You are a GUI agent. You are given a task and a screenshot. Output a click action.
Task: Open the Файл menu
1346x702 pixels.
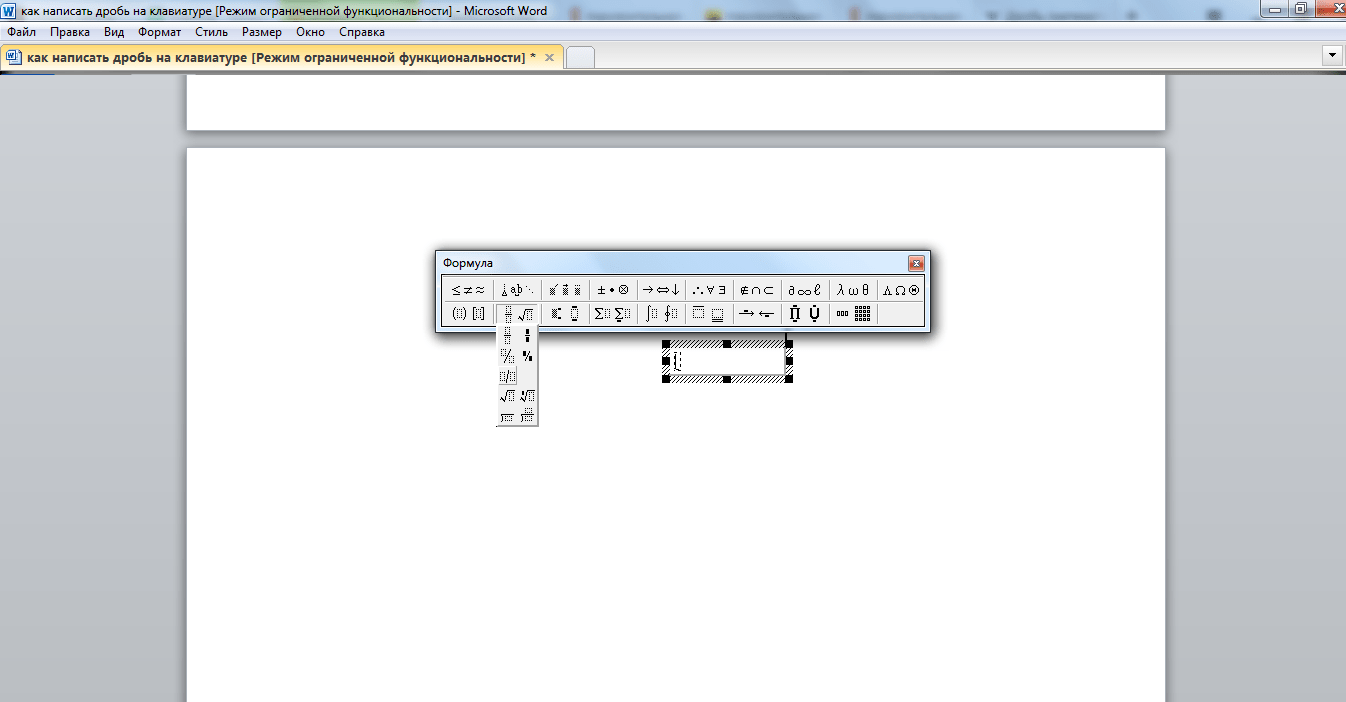[21, 32]
